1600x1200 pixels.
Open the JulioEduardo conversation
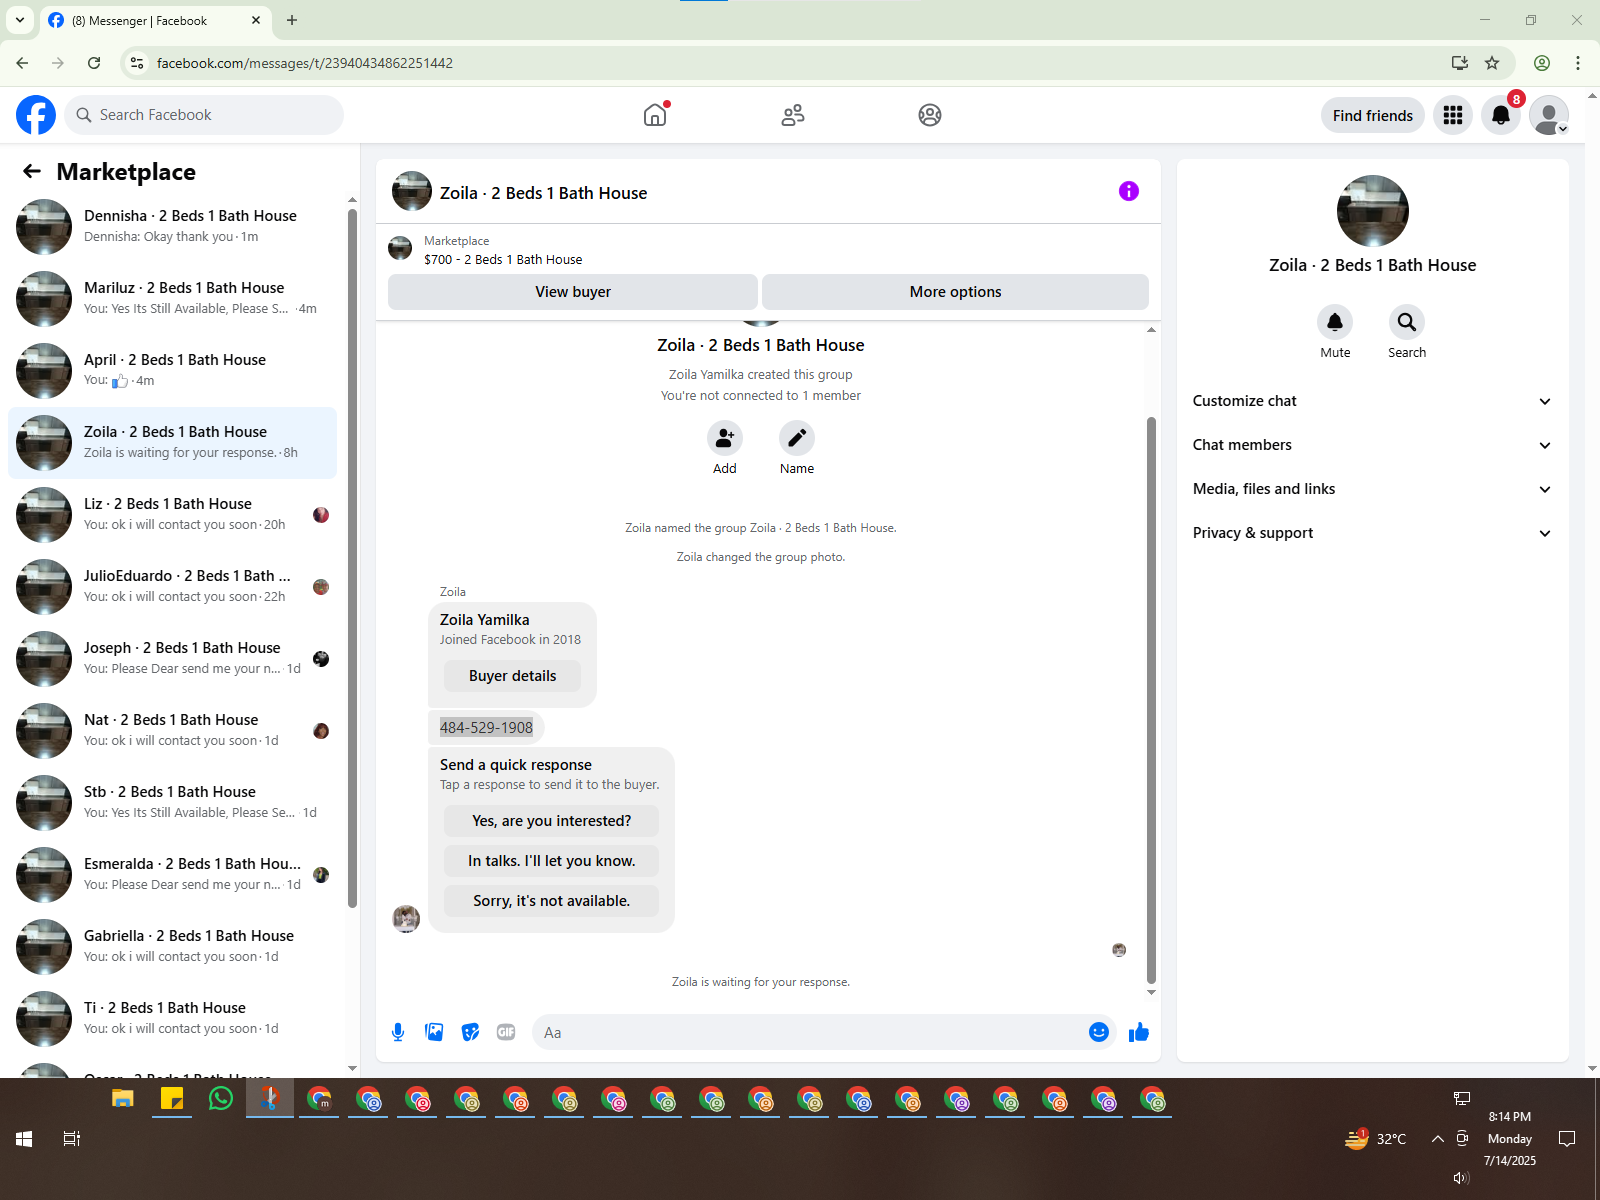pyautogui.click(x=172, y=587)
